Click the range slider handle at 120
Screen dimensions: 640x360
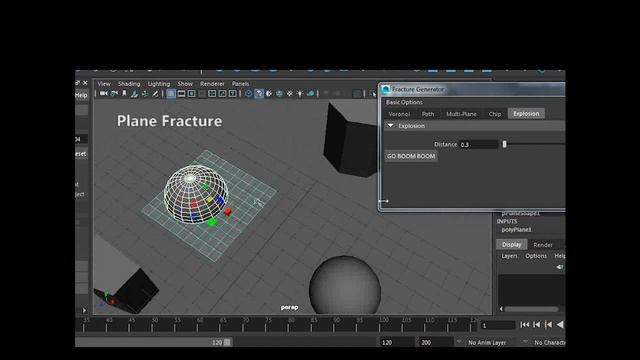[x=227, y=342]
